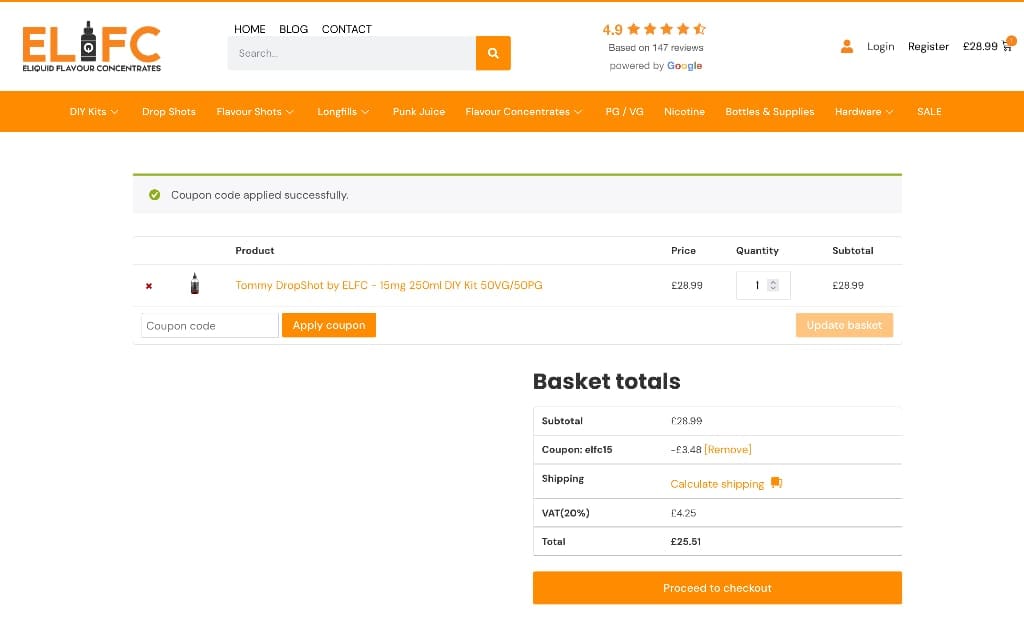This screenshot has width=1024, height=637.
Task: Click the green success checkmark icon
Action: (154, 195)
